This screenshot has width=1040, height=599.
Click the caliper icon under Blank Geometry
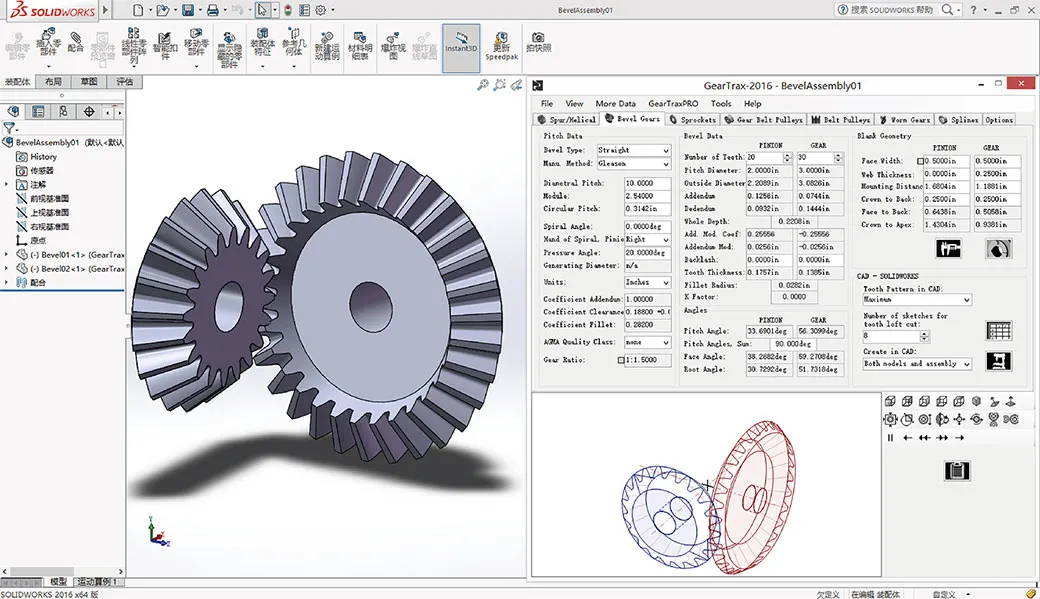click(x=948, y=249)
